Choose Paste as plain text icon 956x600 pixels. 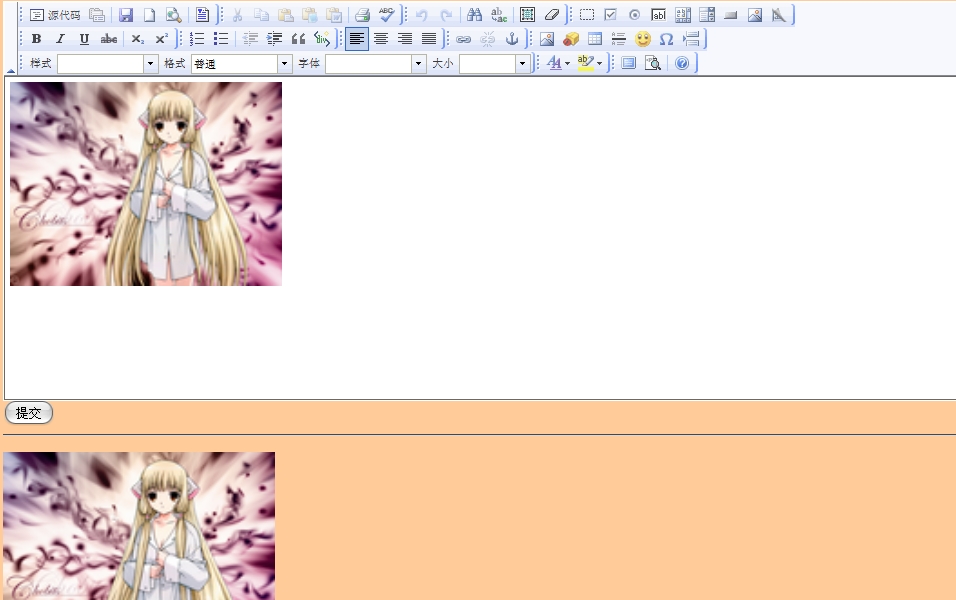click(310, 15)
